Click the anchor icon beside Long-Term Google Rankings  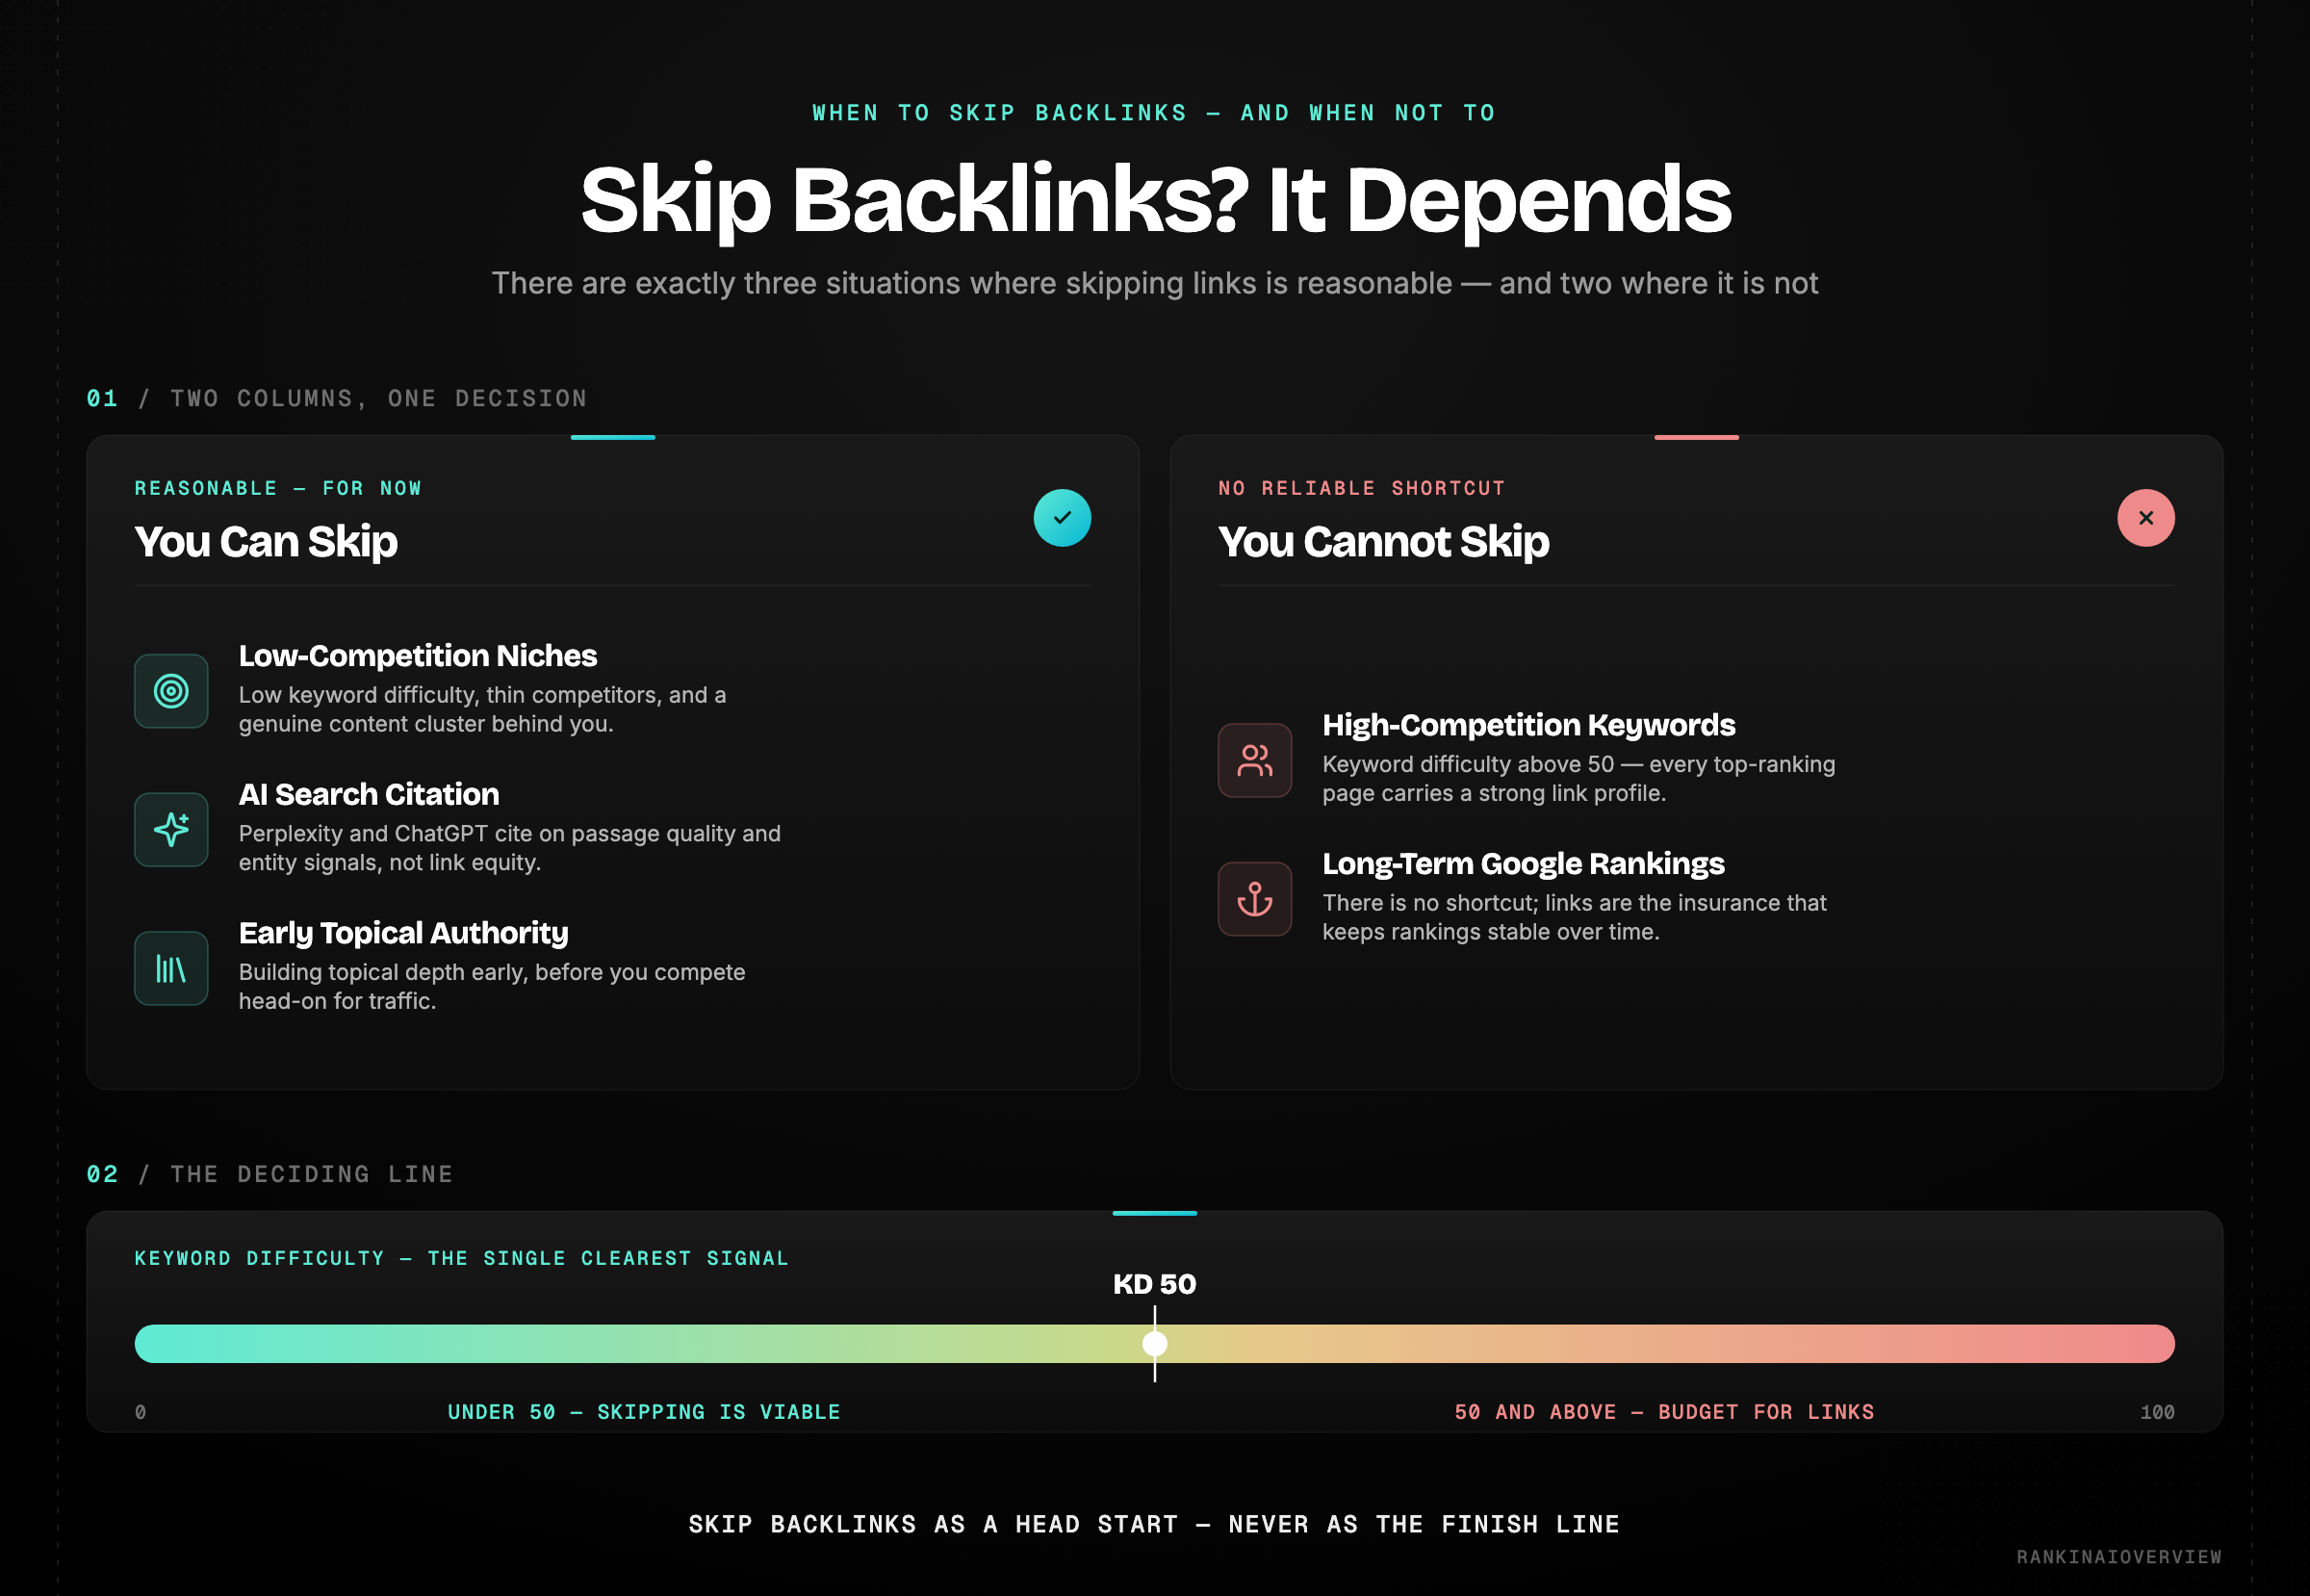coord(1255,899)
